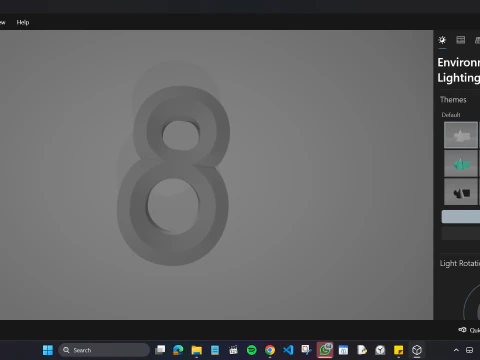Select the dark silhouette lighting theme thumbnail
Image resolution: width=480 pixels, height=360 pixels.
461,192
